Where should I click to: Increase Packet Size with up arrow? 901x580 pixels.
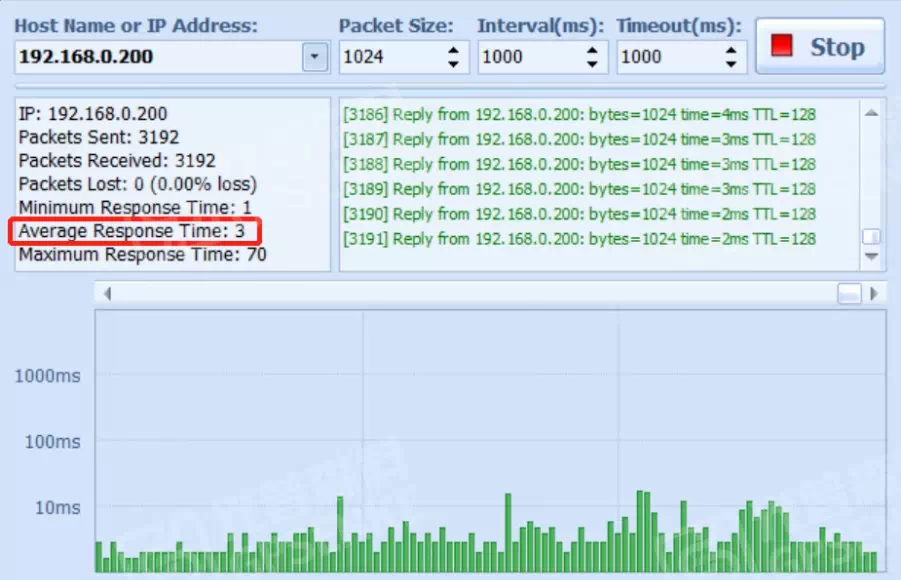pyautogui.click(x=454, y=50)
